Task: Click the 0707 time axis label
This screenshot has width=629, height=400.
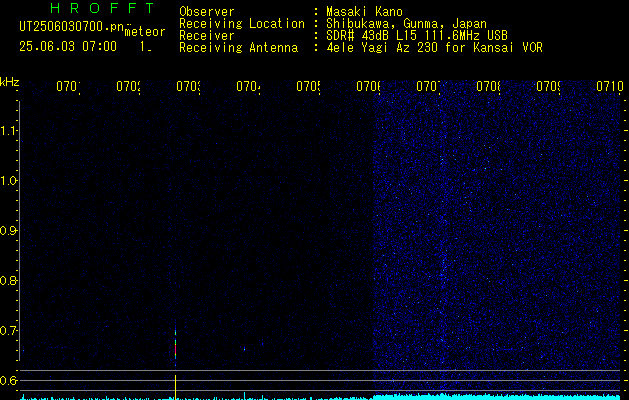Action: pos(428,86)
